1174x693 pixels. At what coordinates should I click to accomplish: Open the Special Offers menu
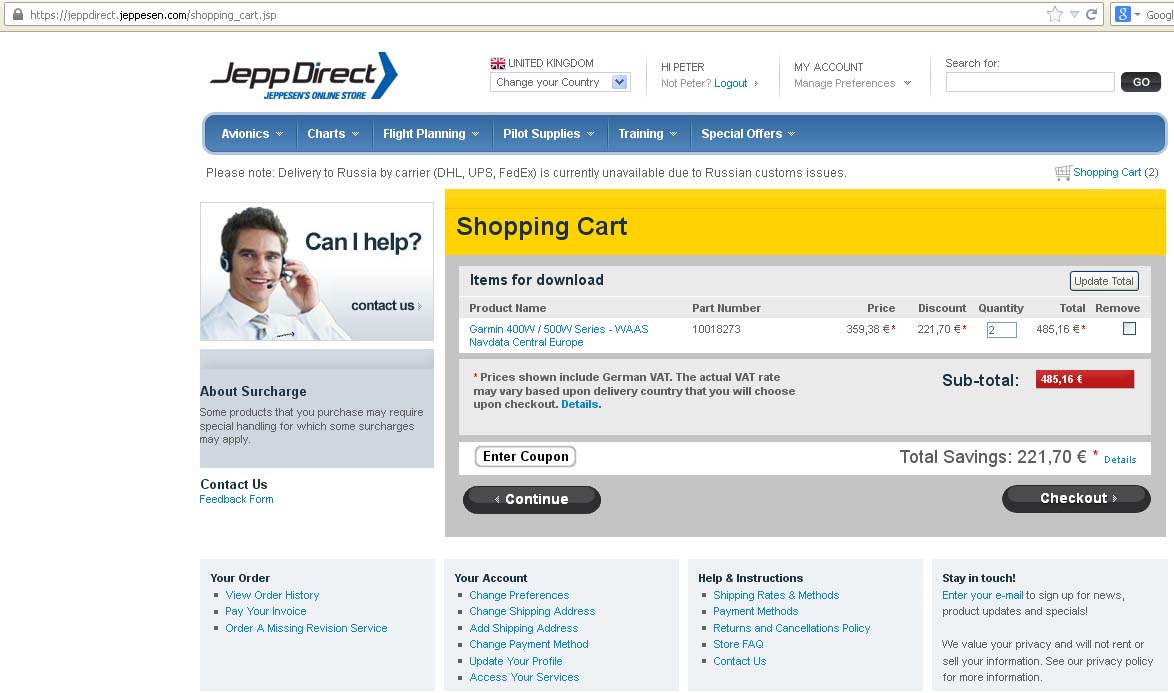tap(748, 134)
